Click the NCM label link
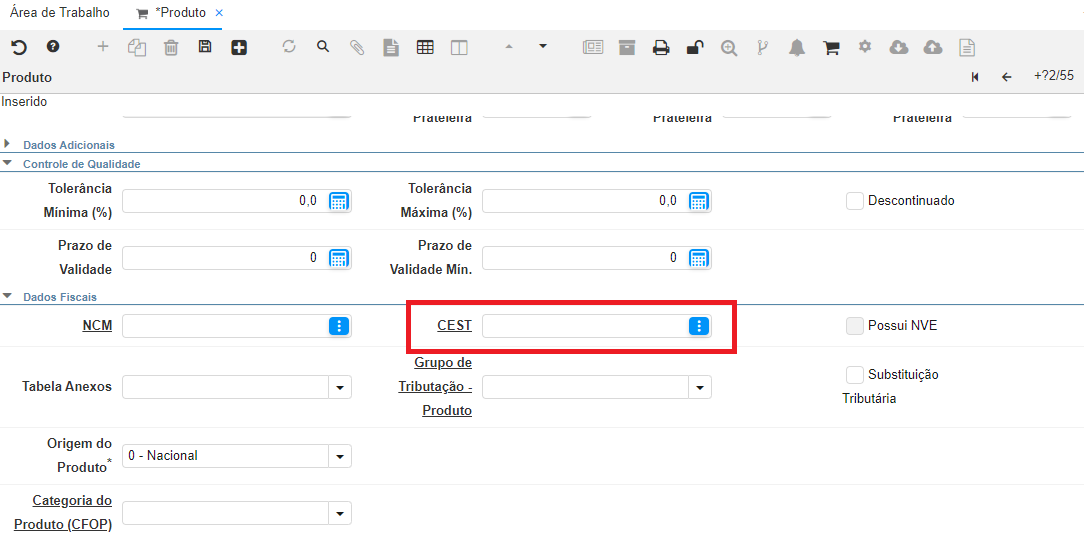This screenshot has height=543, width=1084. pos(97,326)
